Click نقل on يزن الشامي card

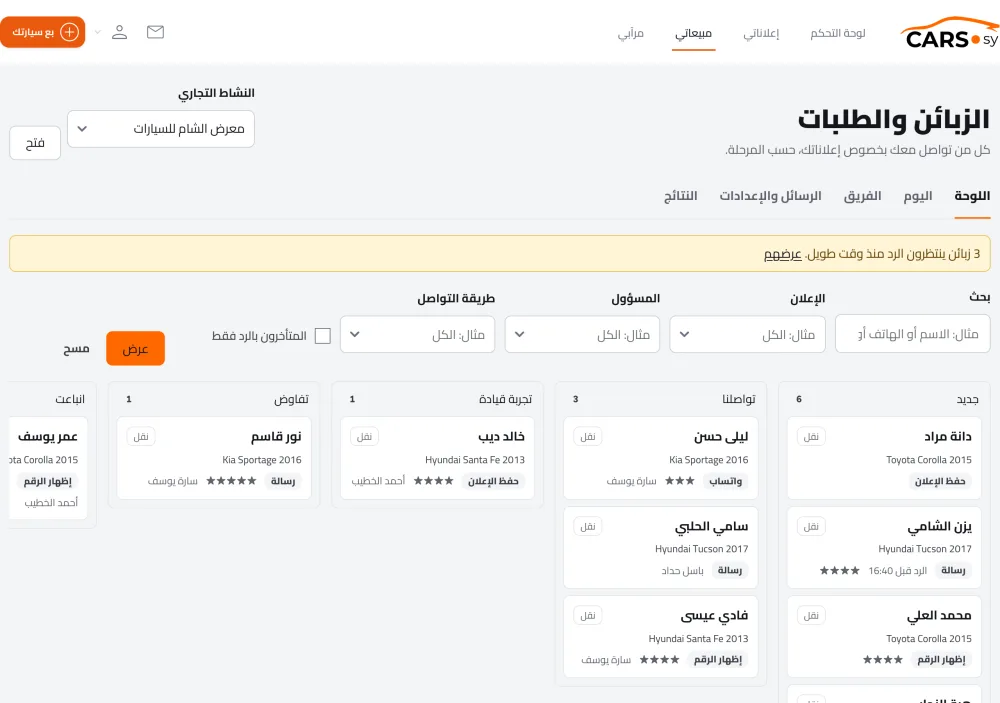point(811,526)
